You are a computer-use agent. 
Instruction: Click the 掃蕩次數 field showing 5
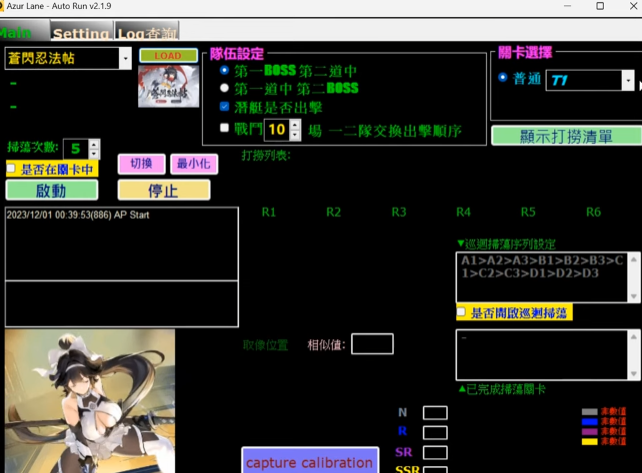76,149
